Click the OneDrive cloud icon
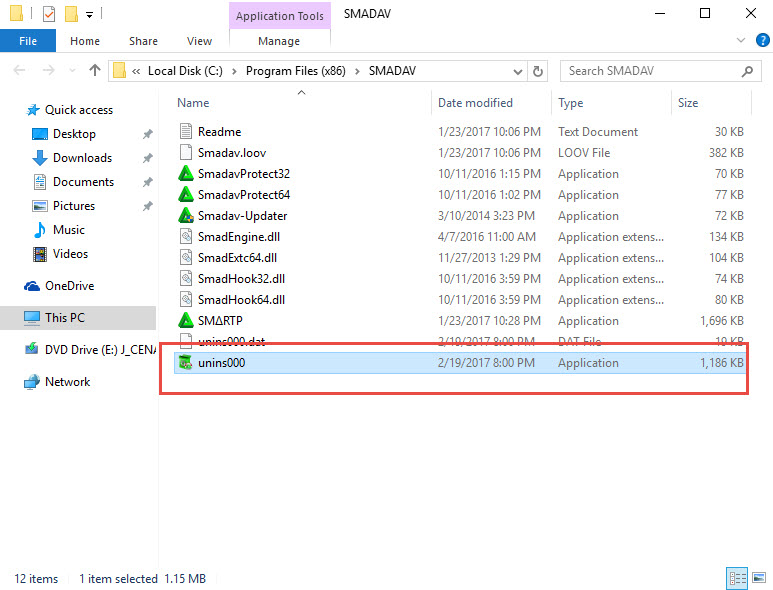The height and width of the screenshot is (590, 773). (x=32, y=286)
